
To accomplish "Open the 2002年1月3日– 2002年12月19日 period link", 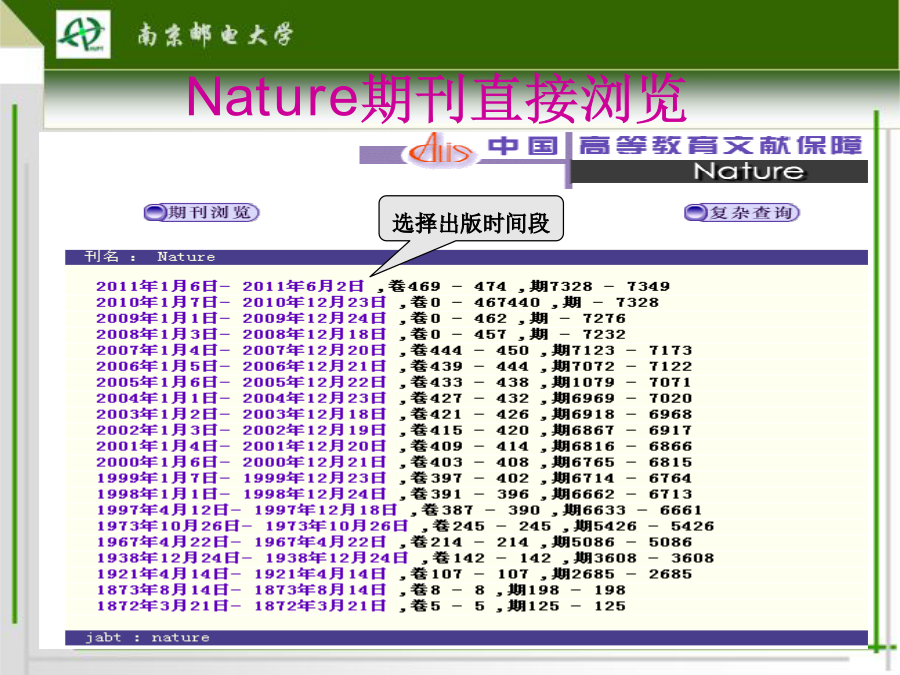I will [x=241, y=430].
